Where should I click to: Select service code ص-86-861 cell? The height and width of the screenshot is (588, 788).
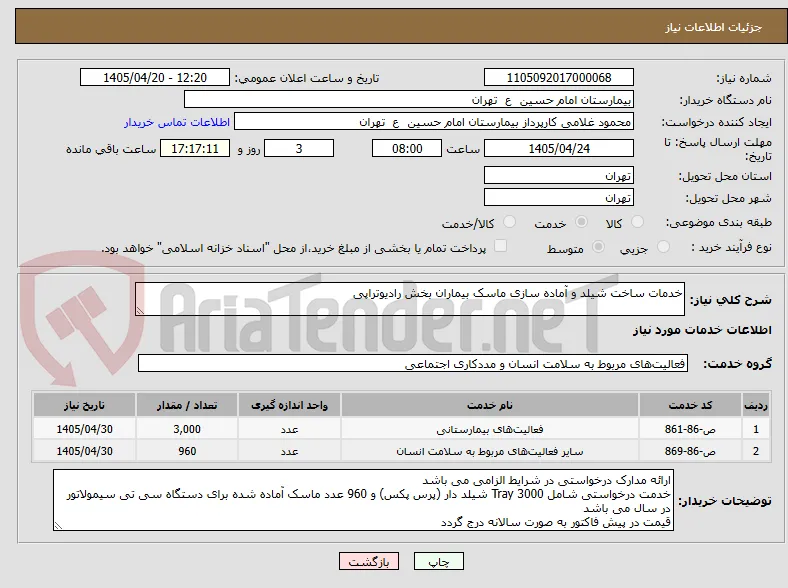pos(691,429)
